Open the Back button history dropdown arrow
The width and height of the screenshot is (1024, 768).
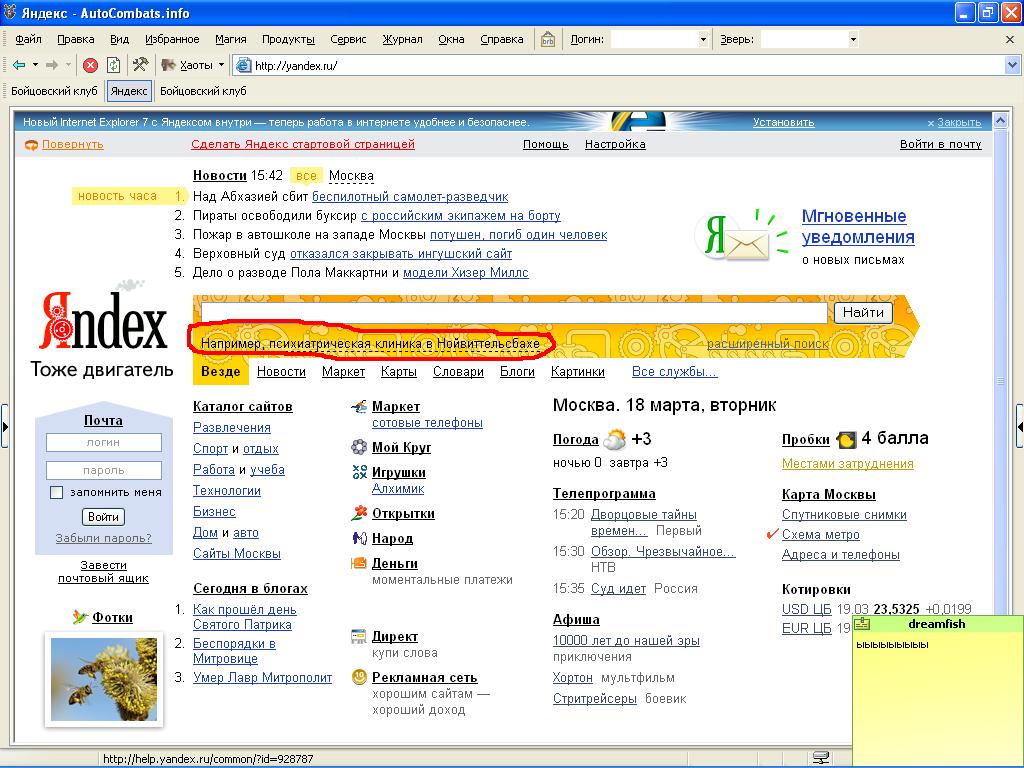coord(35,65)
